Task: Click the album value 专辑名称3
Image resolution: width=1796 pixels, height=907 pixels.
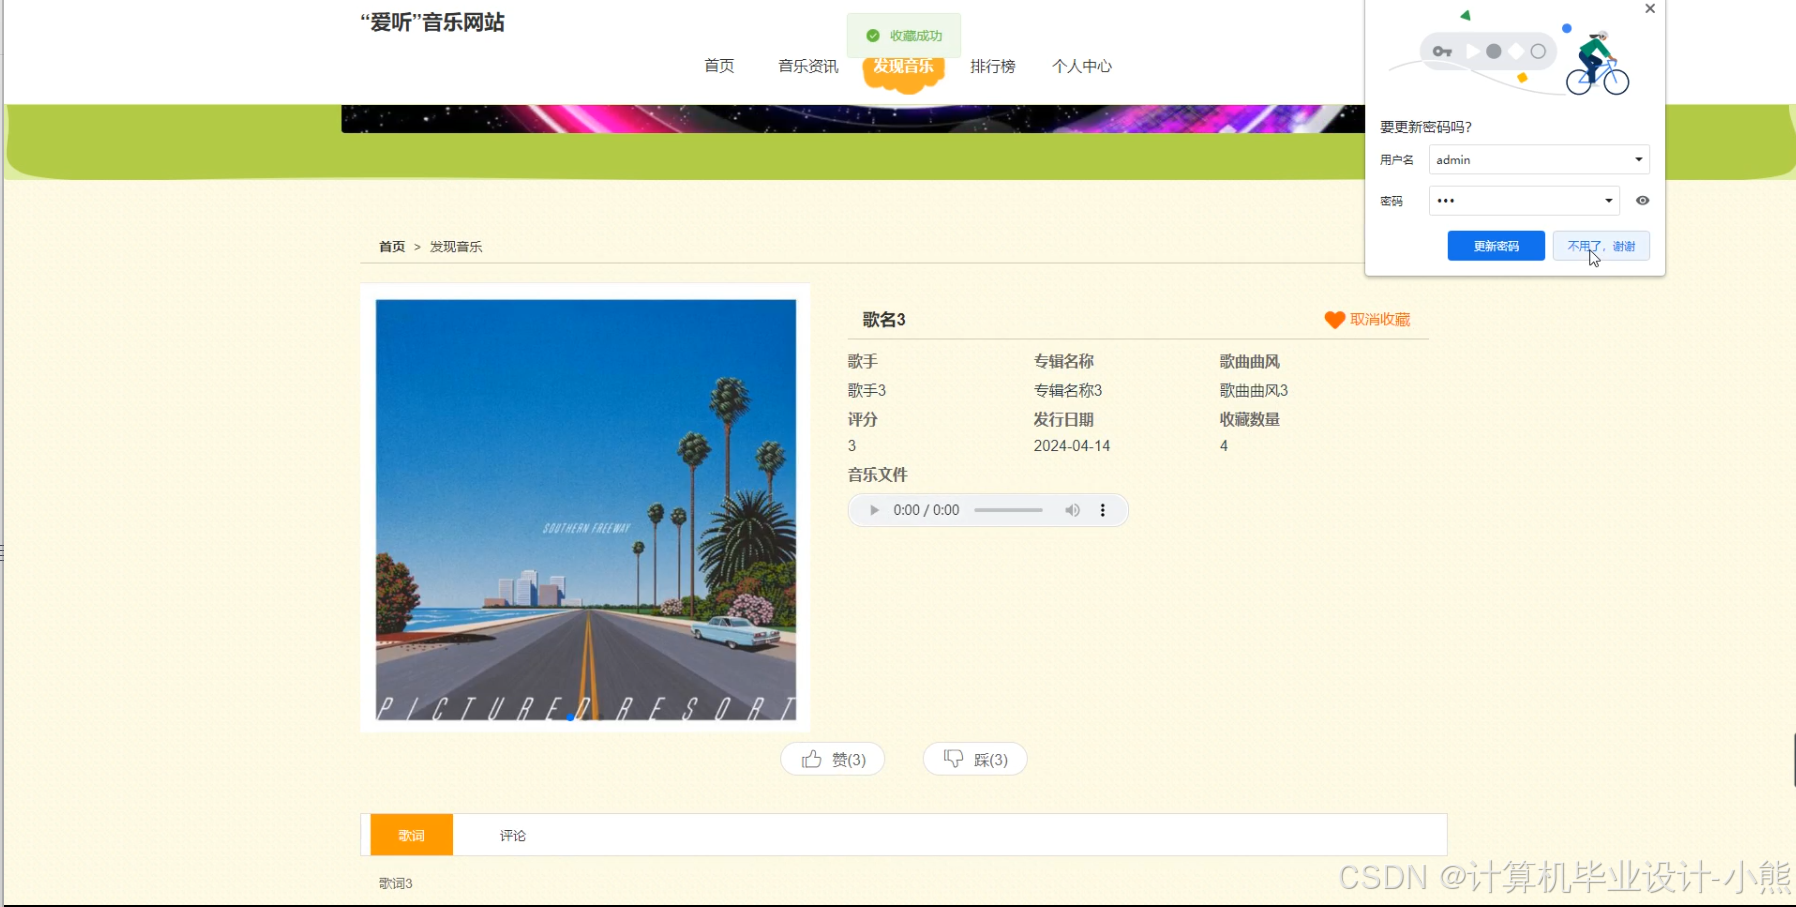Action: coord(1068,391)
